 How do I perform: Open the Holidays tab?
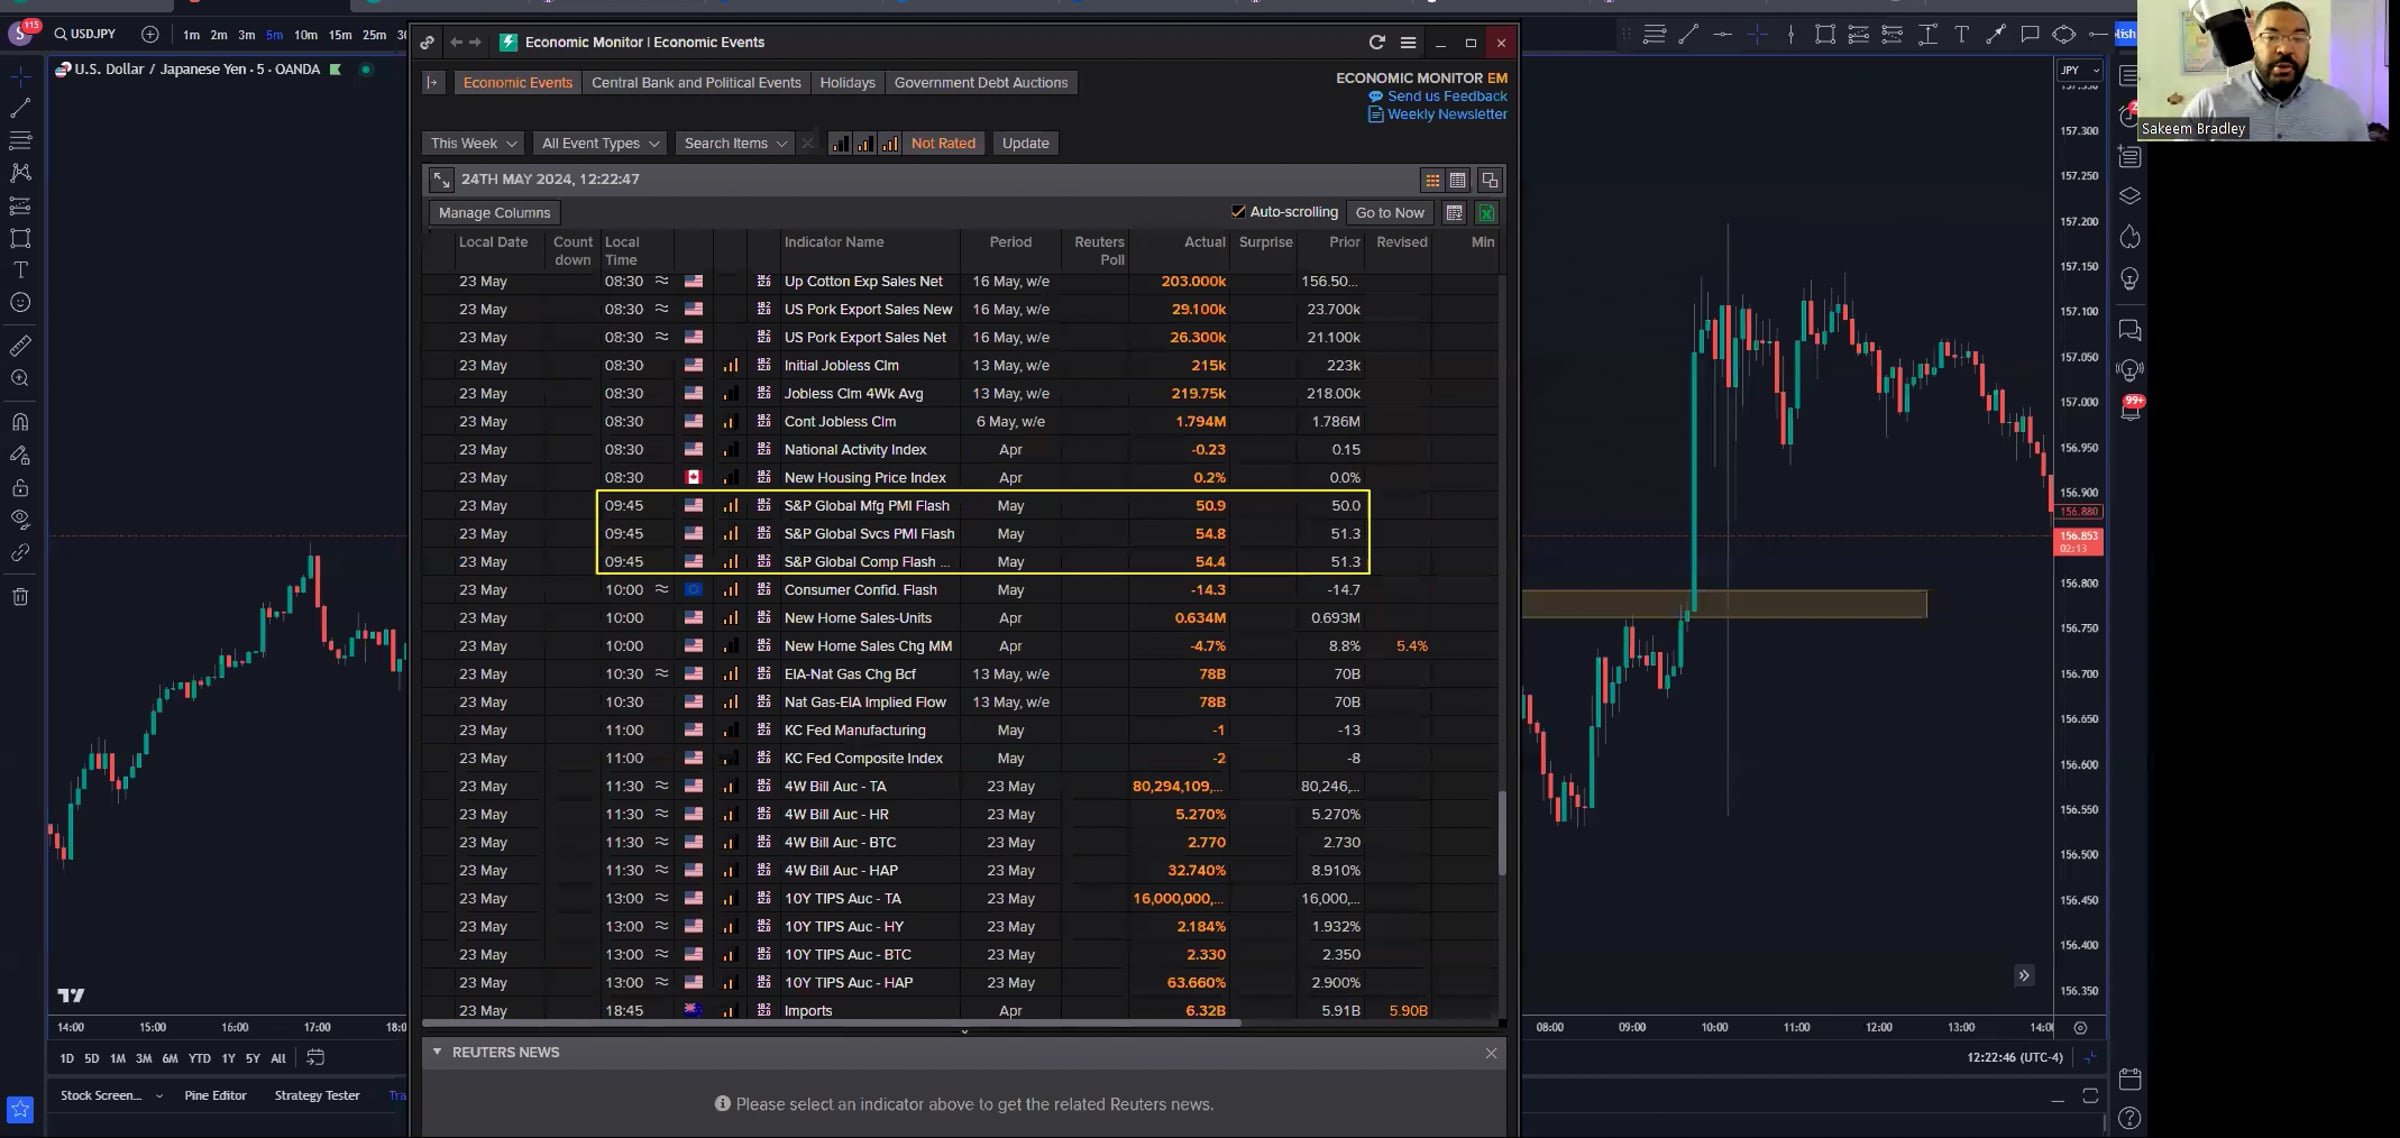(847, 83)
